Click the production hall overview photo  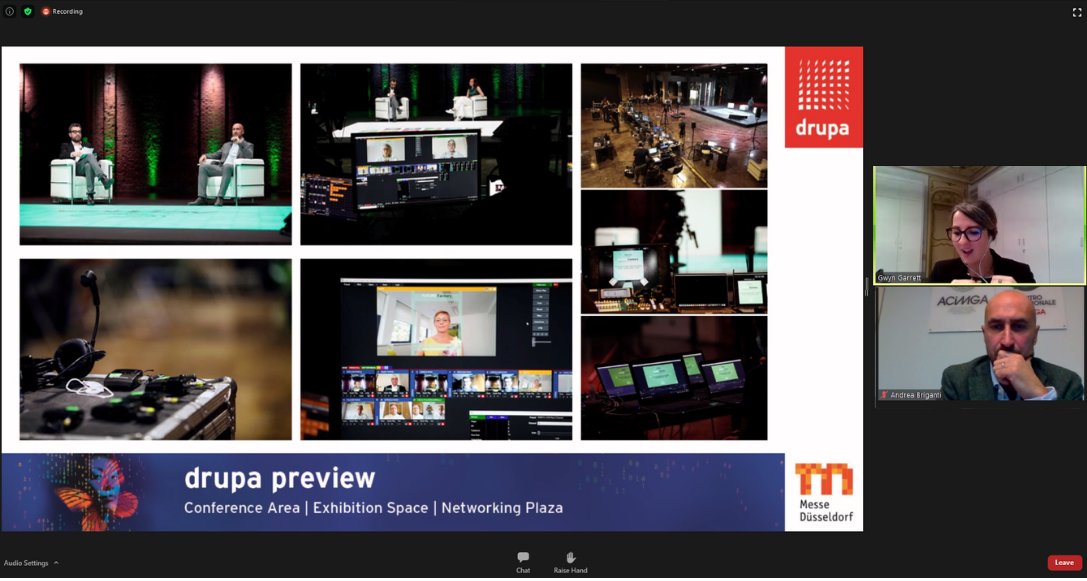[x=674, y=125]
